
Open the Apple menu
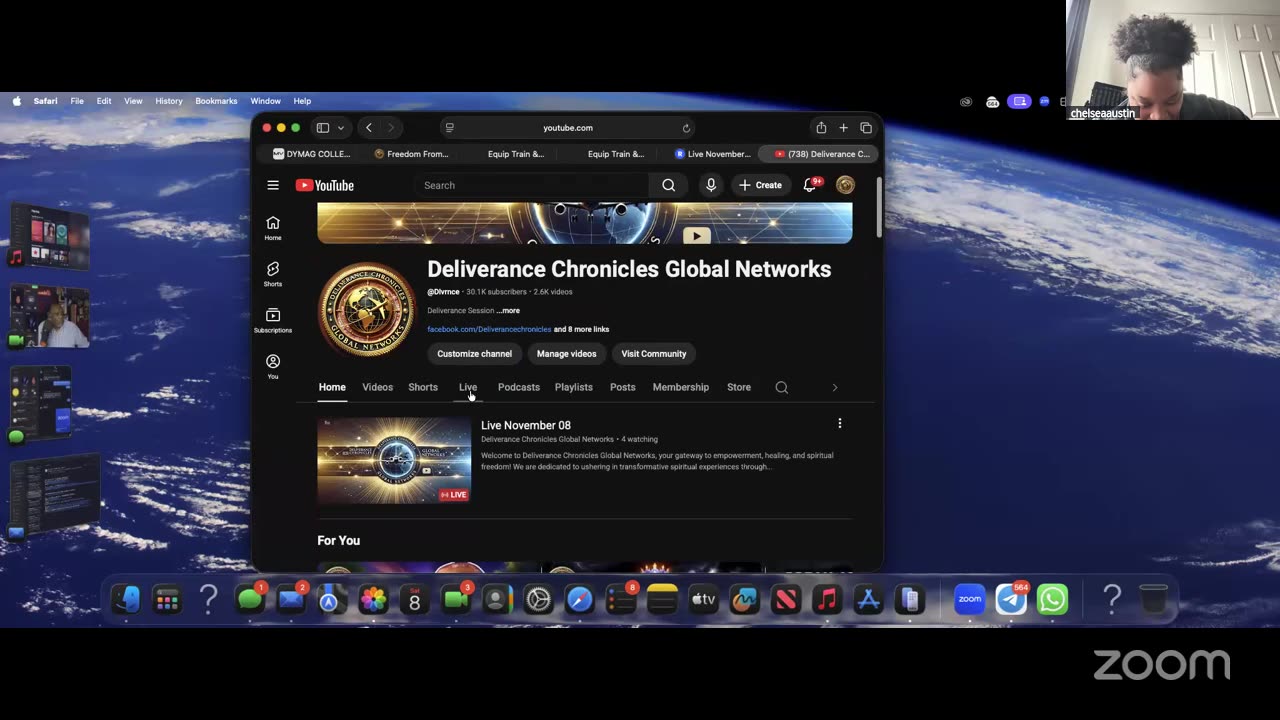(x=17, y=101)
